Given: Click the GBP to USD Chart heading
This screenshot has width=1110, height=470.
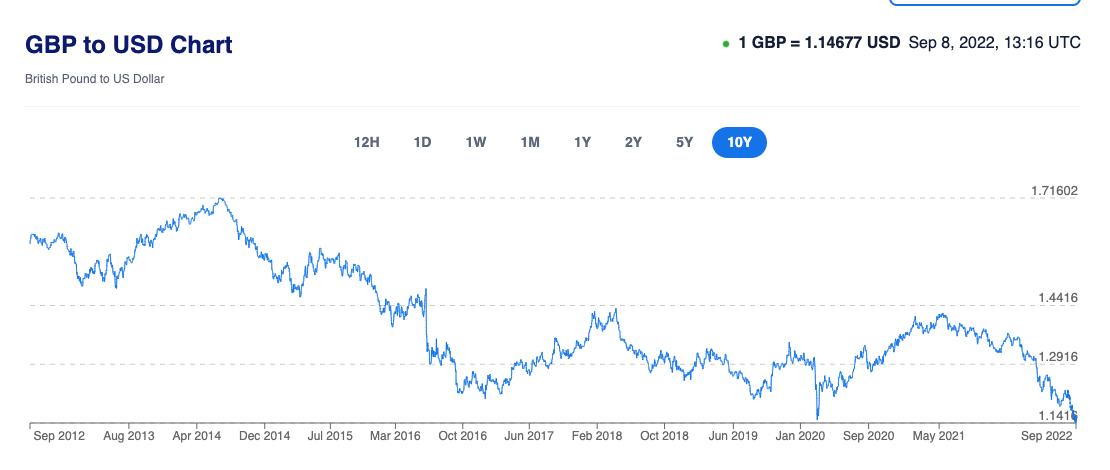Looking at the screenshot, I should tap(129, 45).
